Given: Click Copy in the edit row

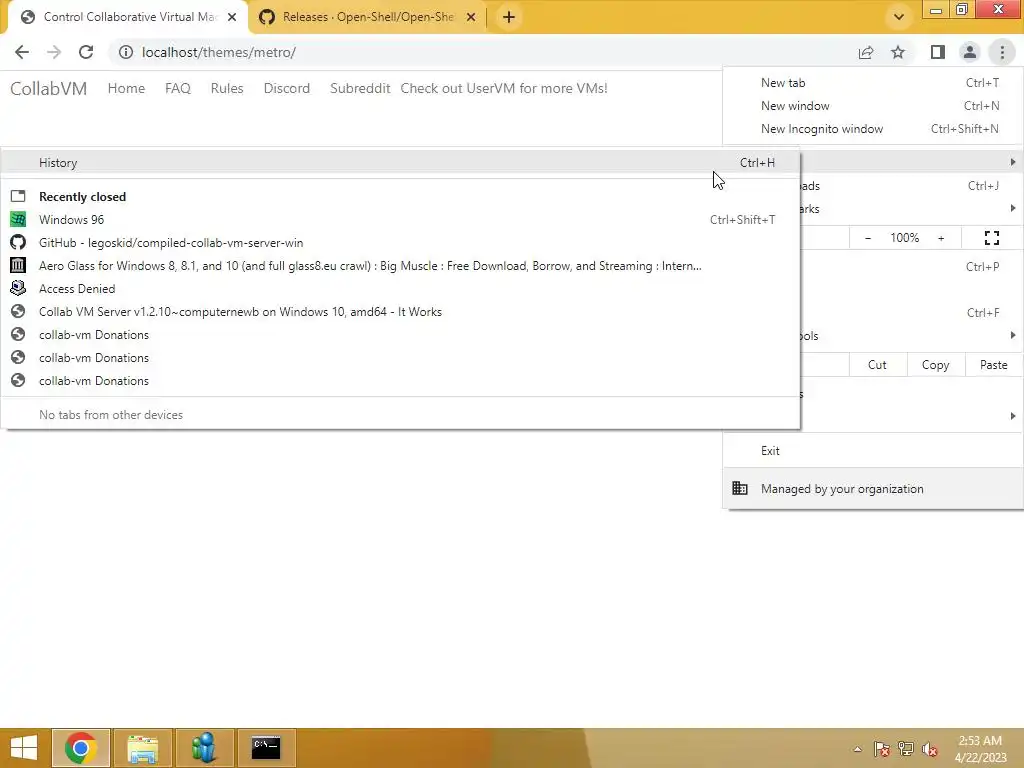Looking at the screenshot, I should (935, 365).
